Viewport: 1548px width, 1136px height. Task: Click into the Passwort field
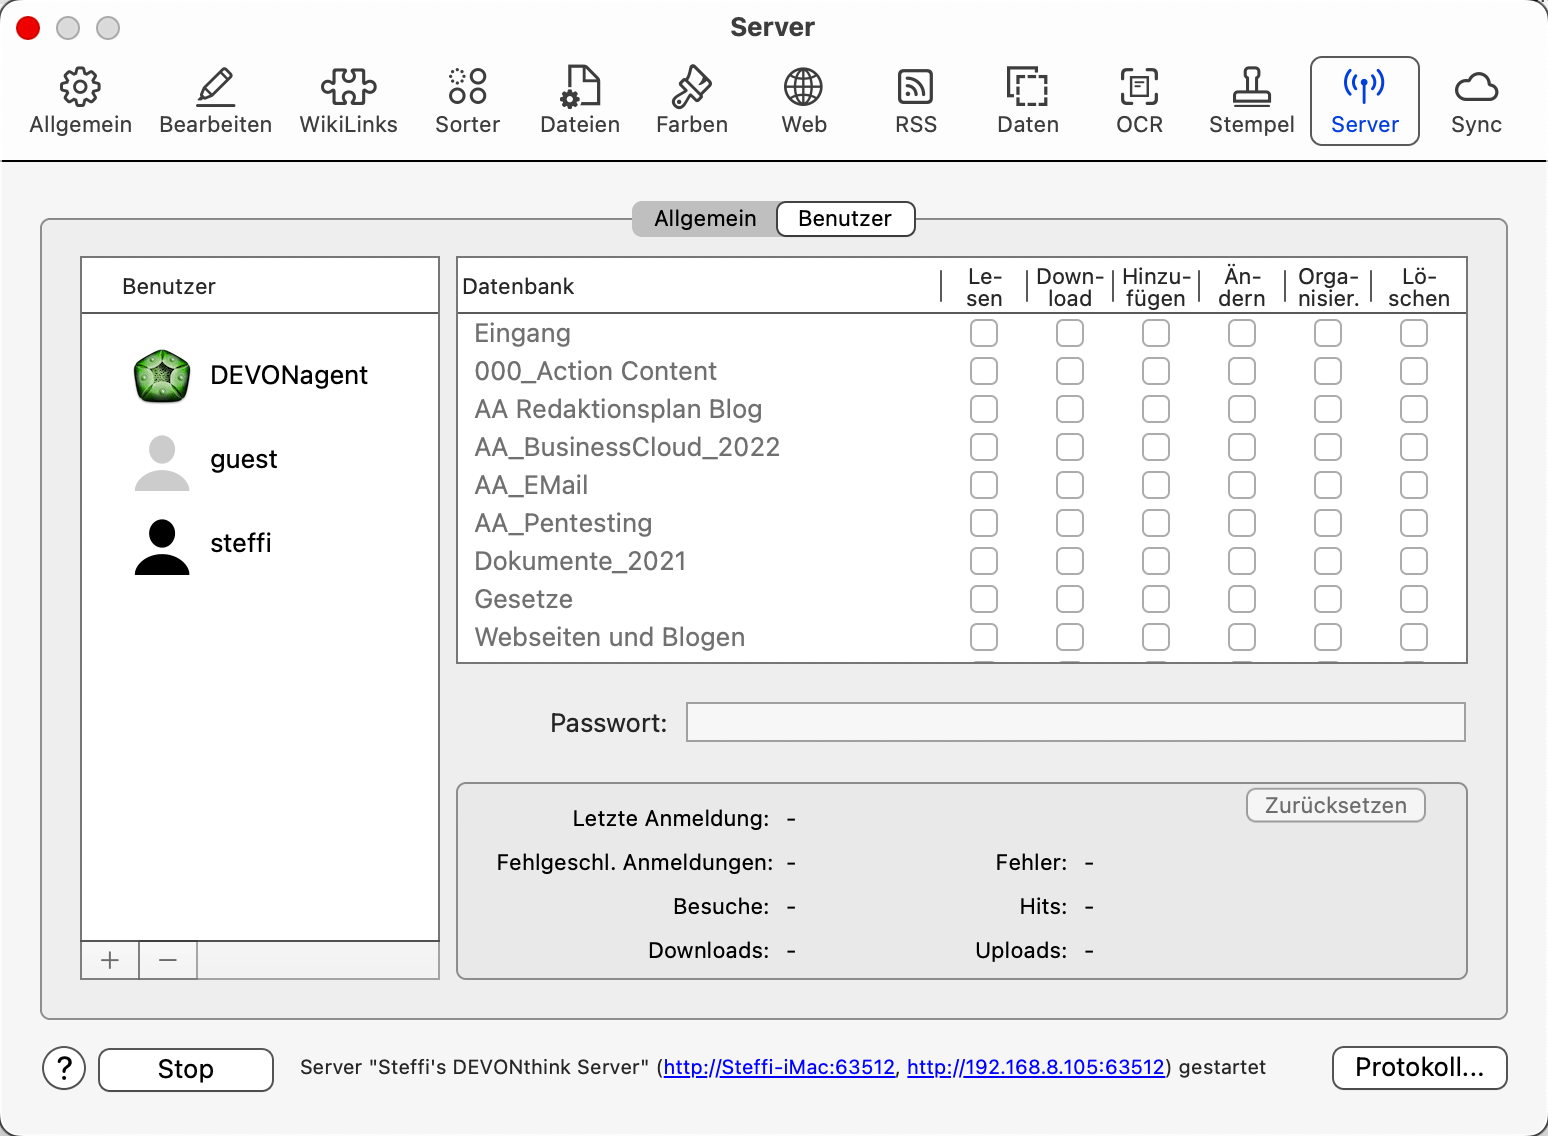(1075, 722)
